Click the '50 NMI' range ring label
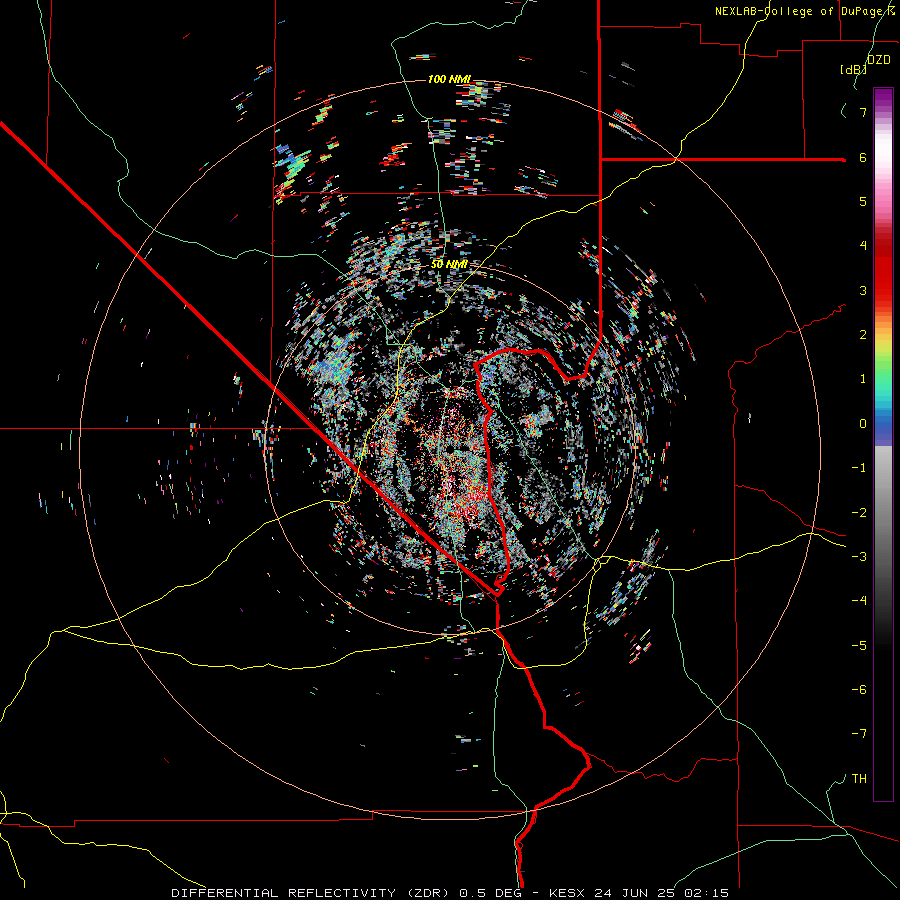Viewport: 900px width, 900px height. coord(449,264)
